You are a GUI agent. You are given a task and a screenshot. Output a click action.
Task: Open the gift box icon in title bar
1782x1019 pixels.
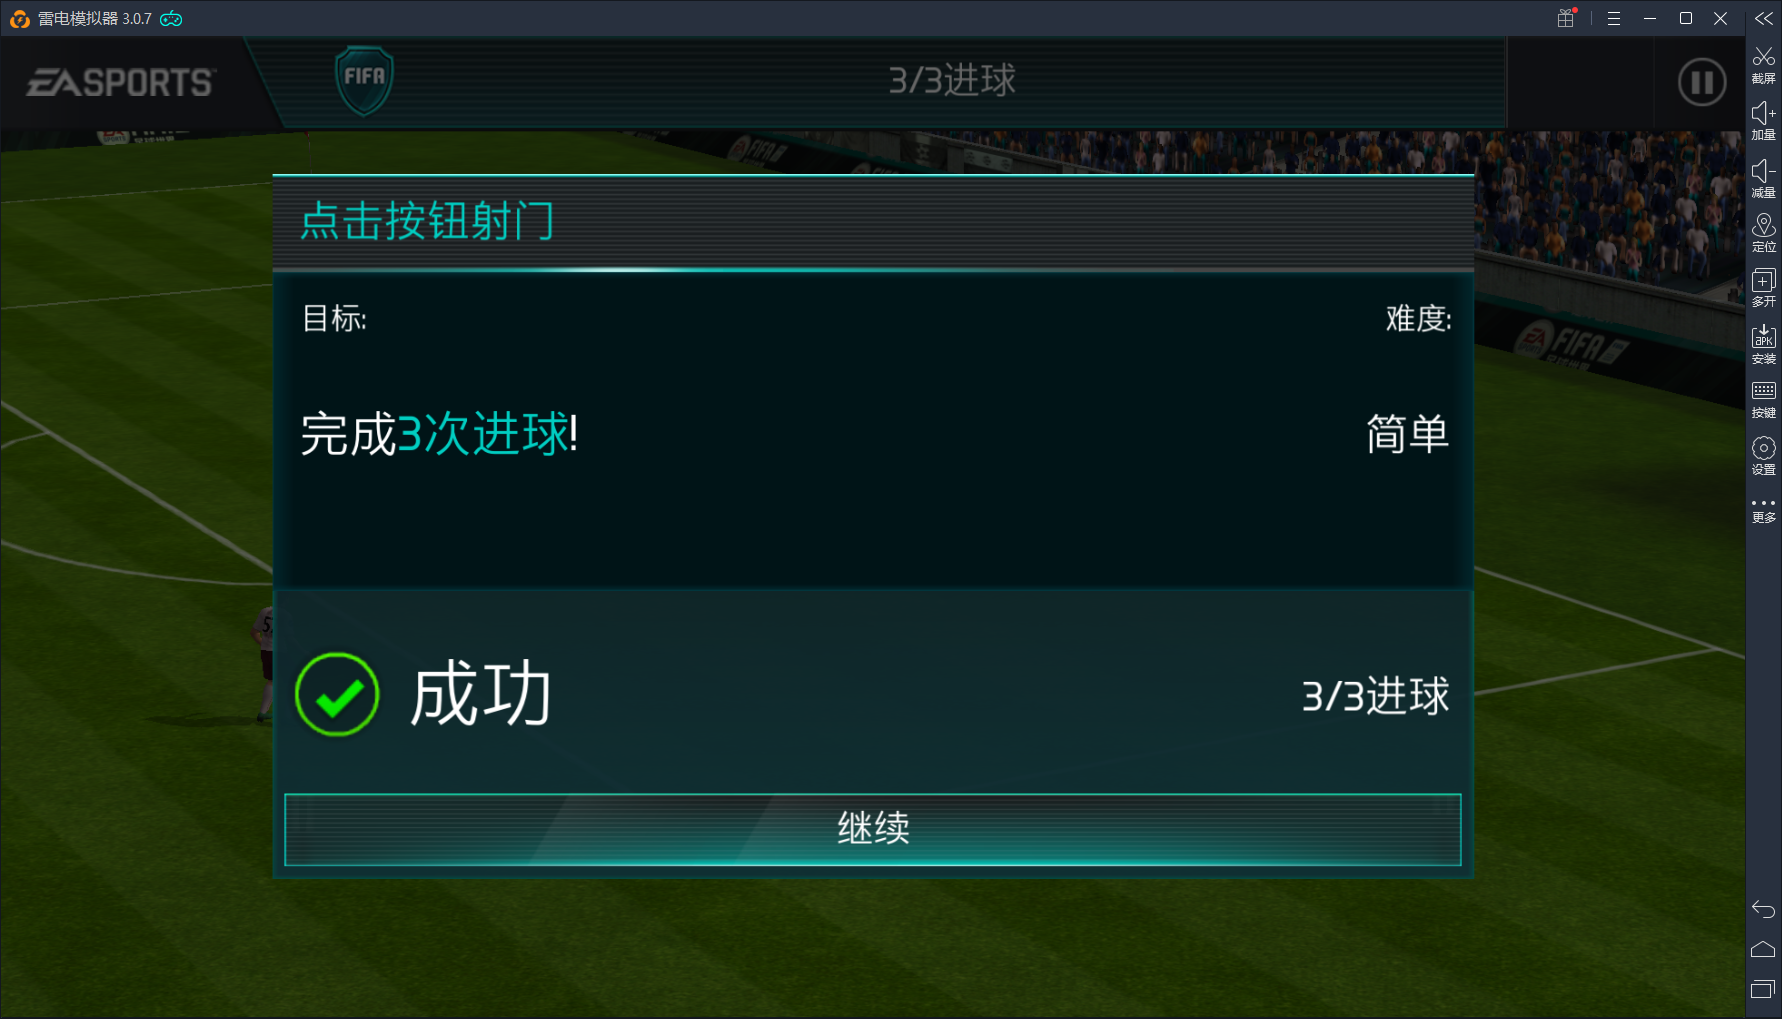(1566, 18)
